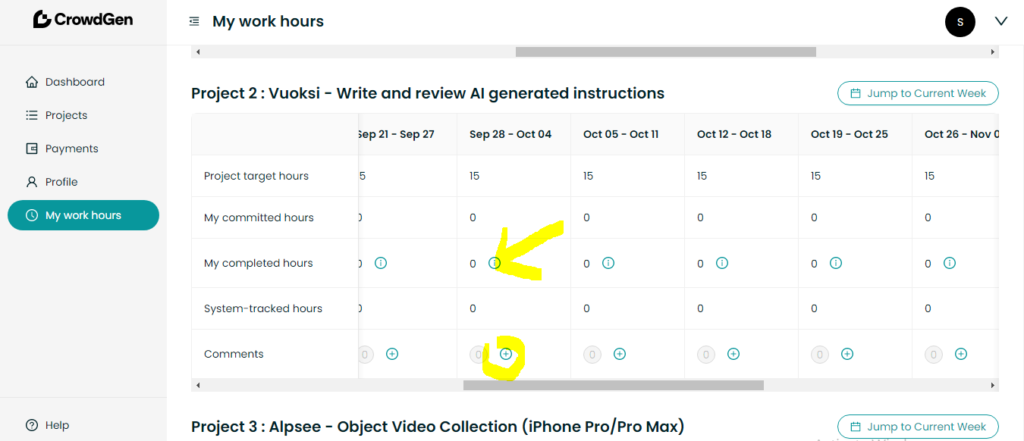Collapse the sidebar using the menu toggle icon
The image size is (1024, 441).
[194, 22]
